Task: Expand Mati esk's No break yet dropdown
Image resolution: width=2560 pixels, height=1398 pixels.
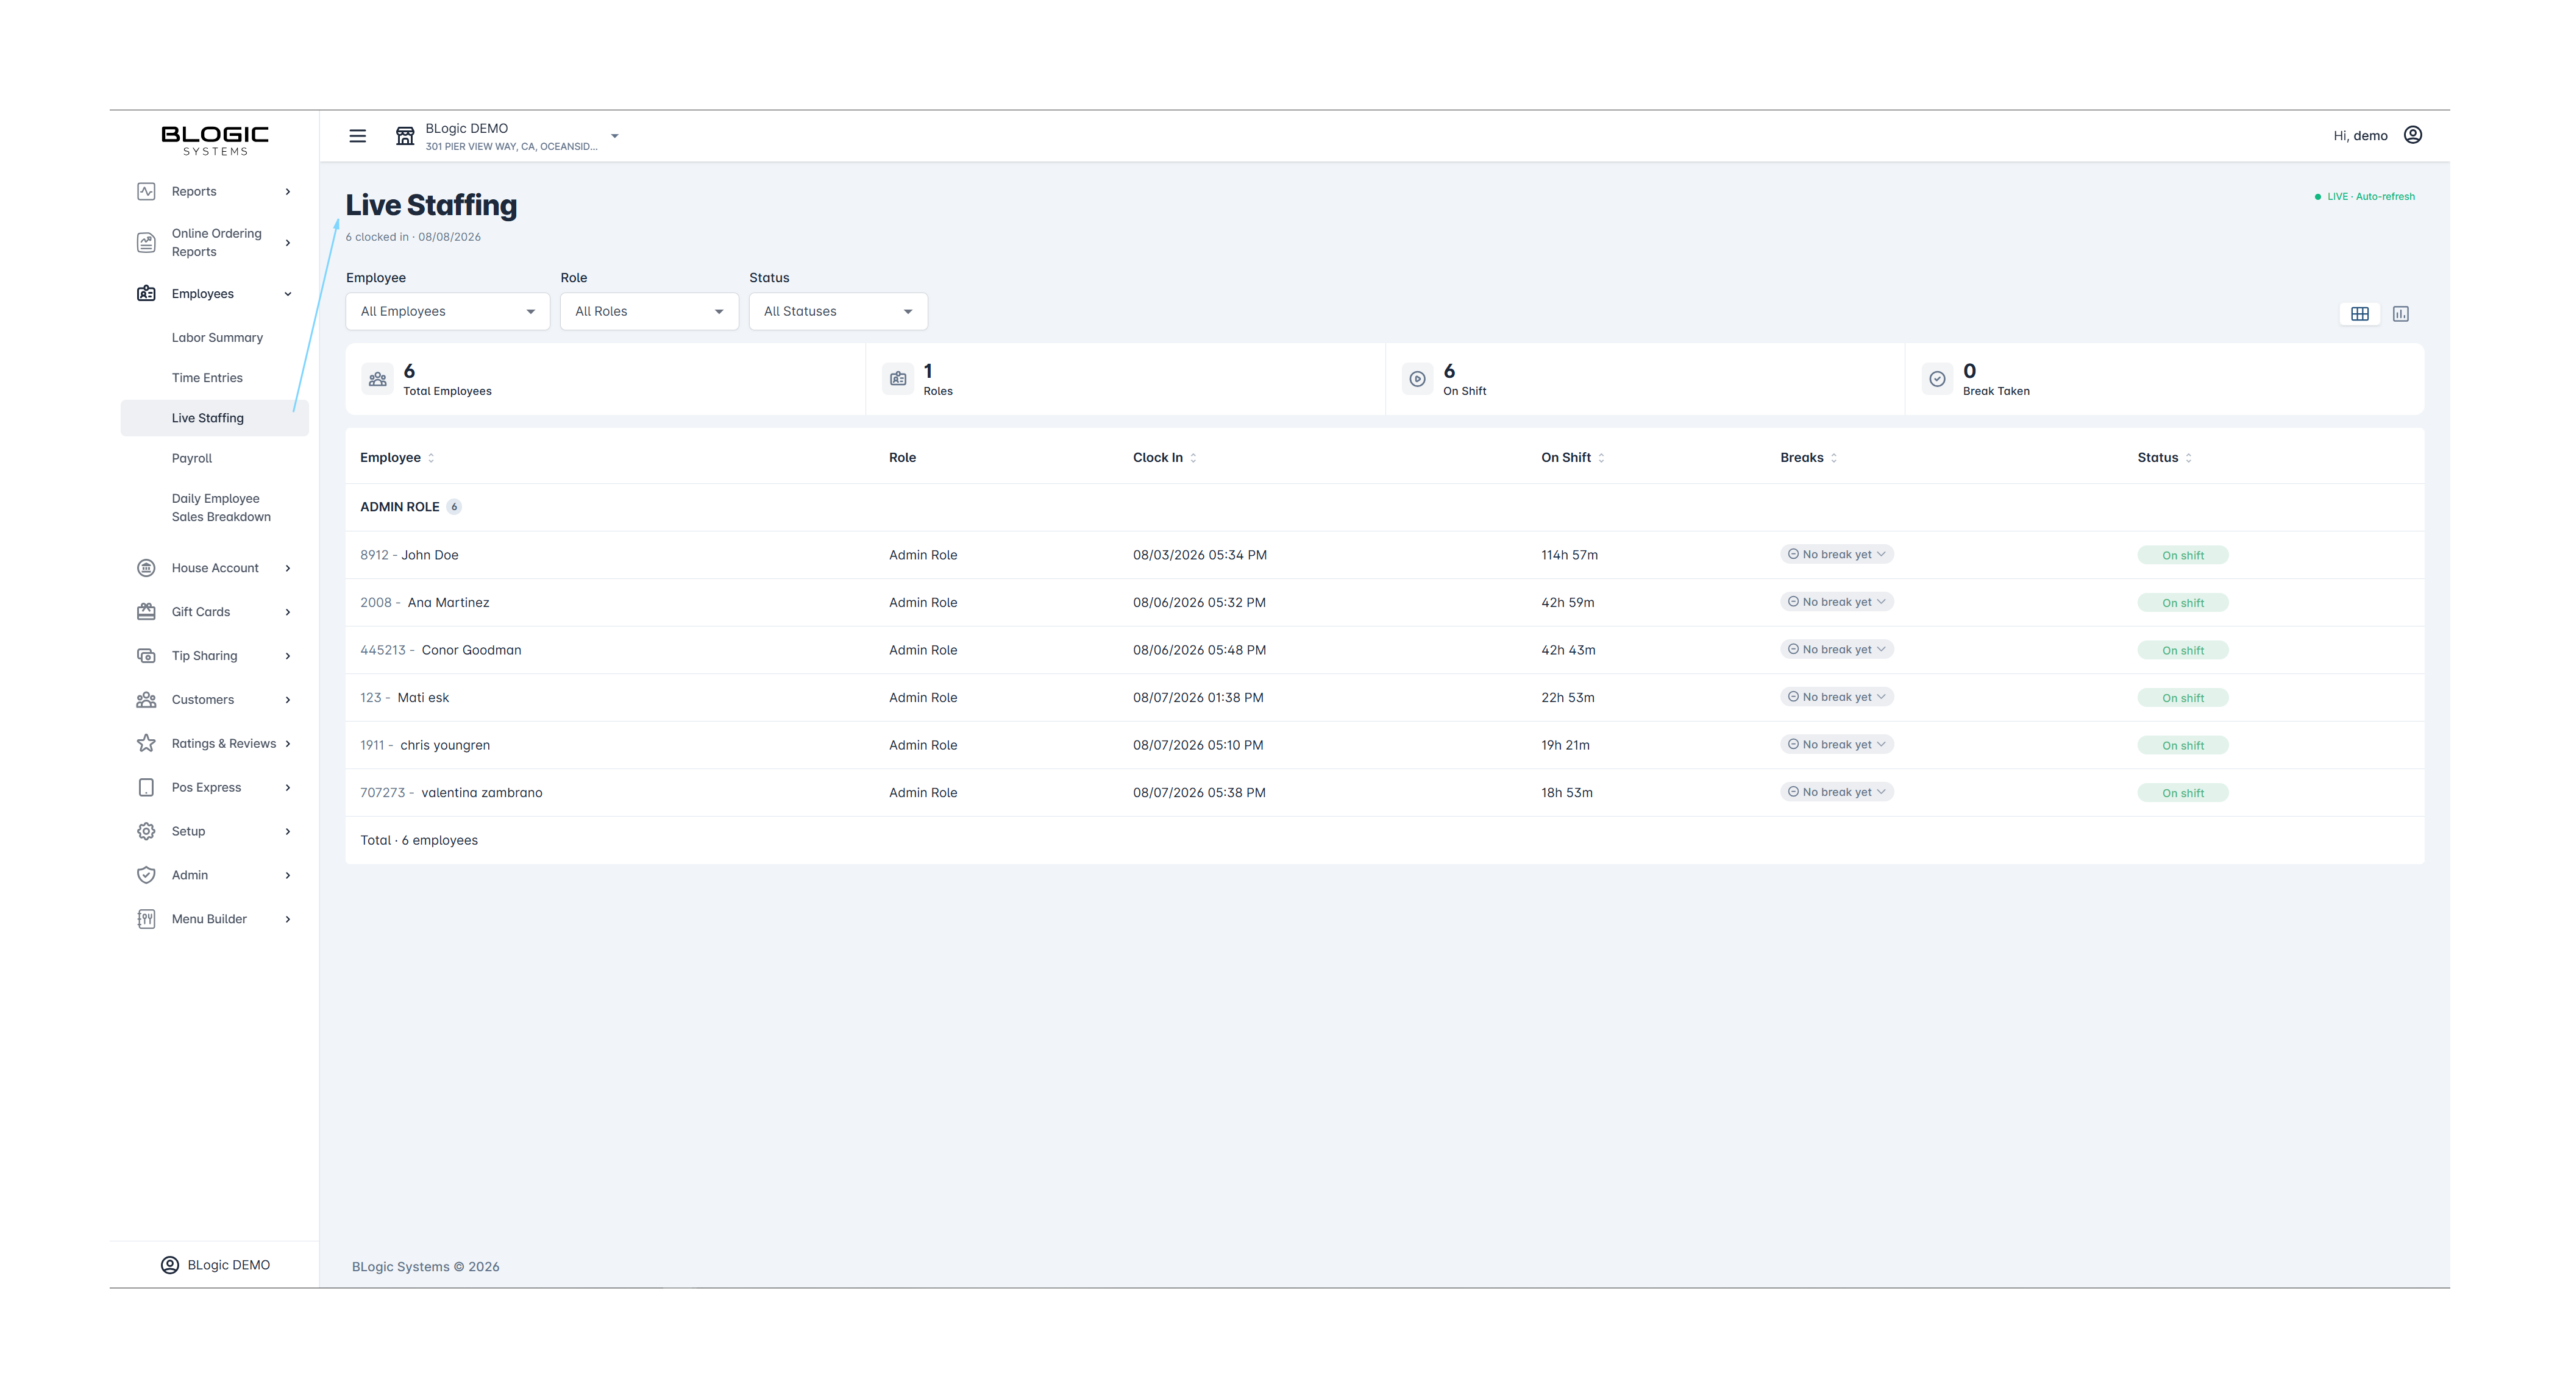Action: [1836, 697]
